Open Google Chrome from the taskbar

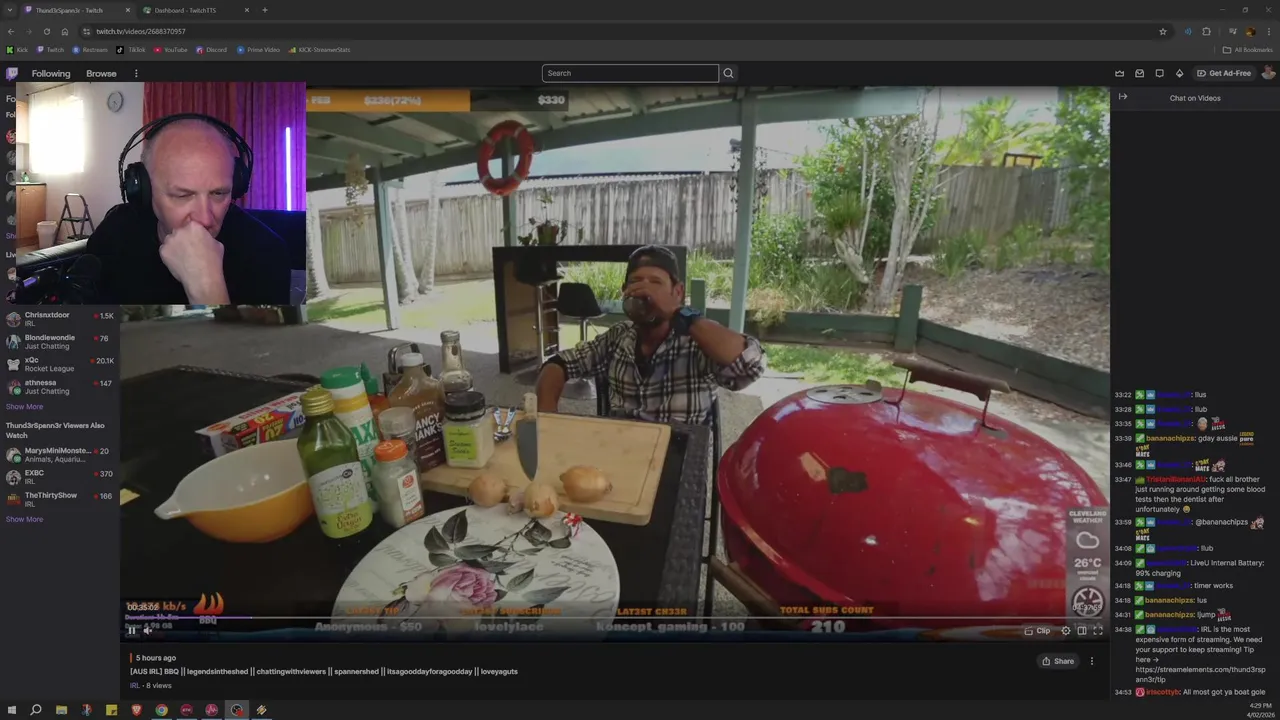[161, 710]
